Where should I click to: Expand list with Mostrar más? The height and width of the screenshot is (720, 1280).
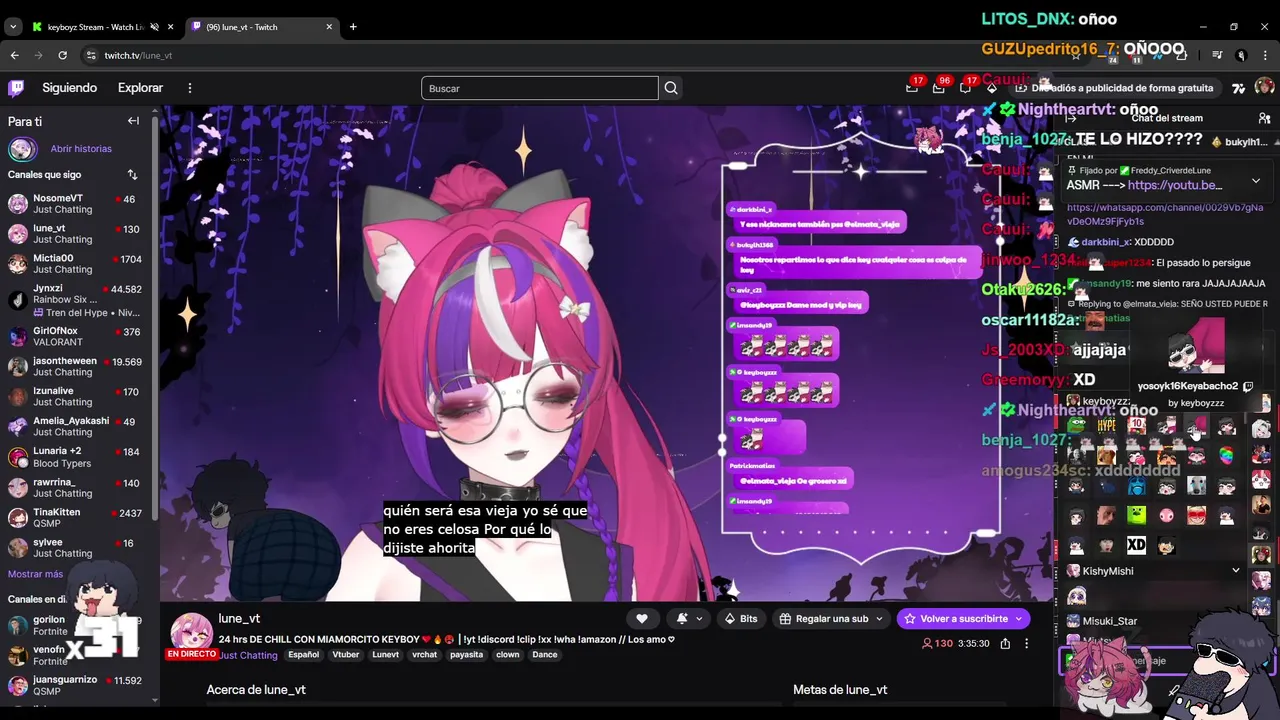pos(35,574)
